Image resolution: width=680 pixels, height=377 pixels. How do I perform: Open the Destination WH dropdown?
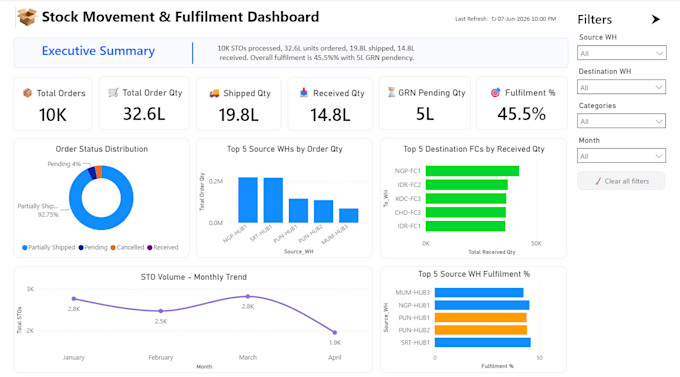click(x=621, y=88)
